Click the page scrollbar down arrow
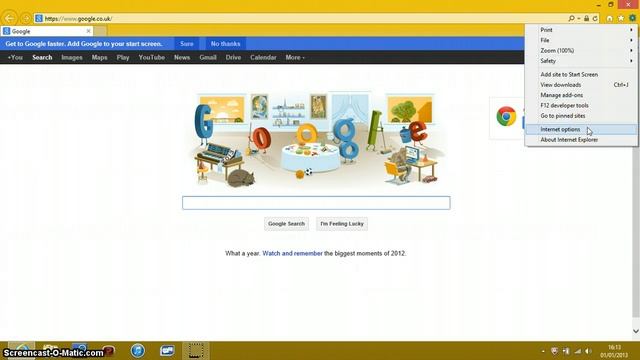 click(x=636, y=331)
